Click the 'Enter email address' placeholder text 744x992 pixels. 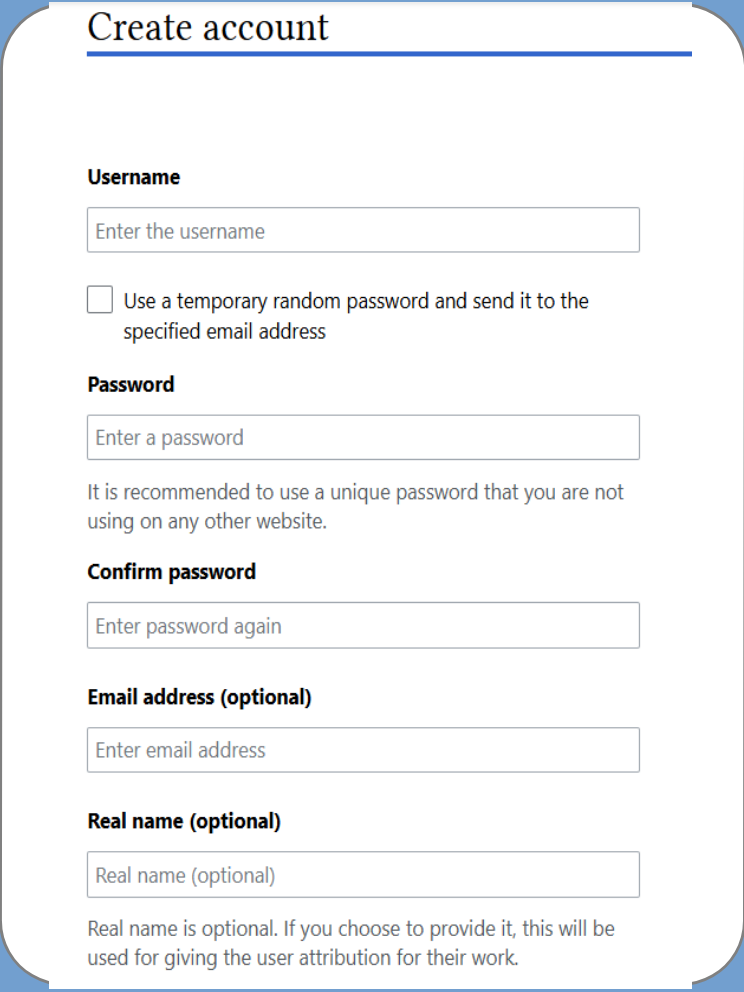(x=180, y=750)
